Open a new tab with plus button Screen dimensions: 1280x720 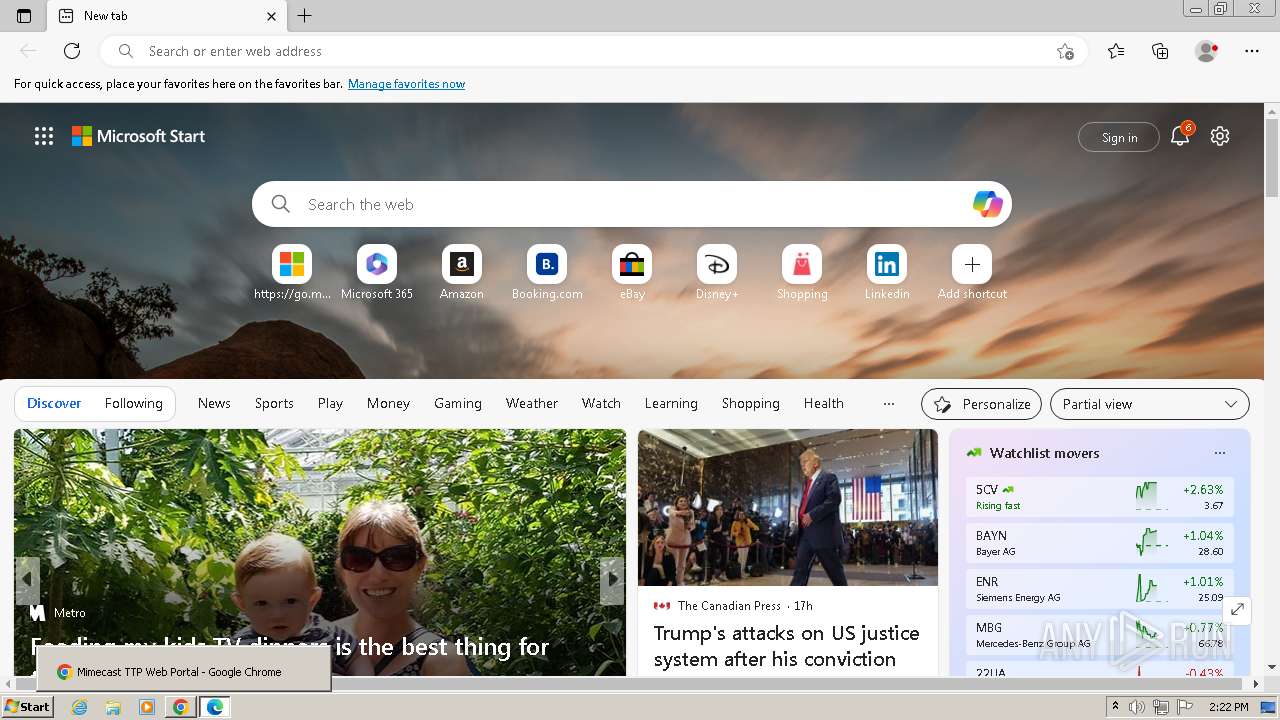tap(305, 16)
